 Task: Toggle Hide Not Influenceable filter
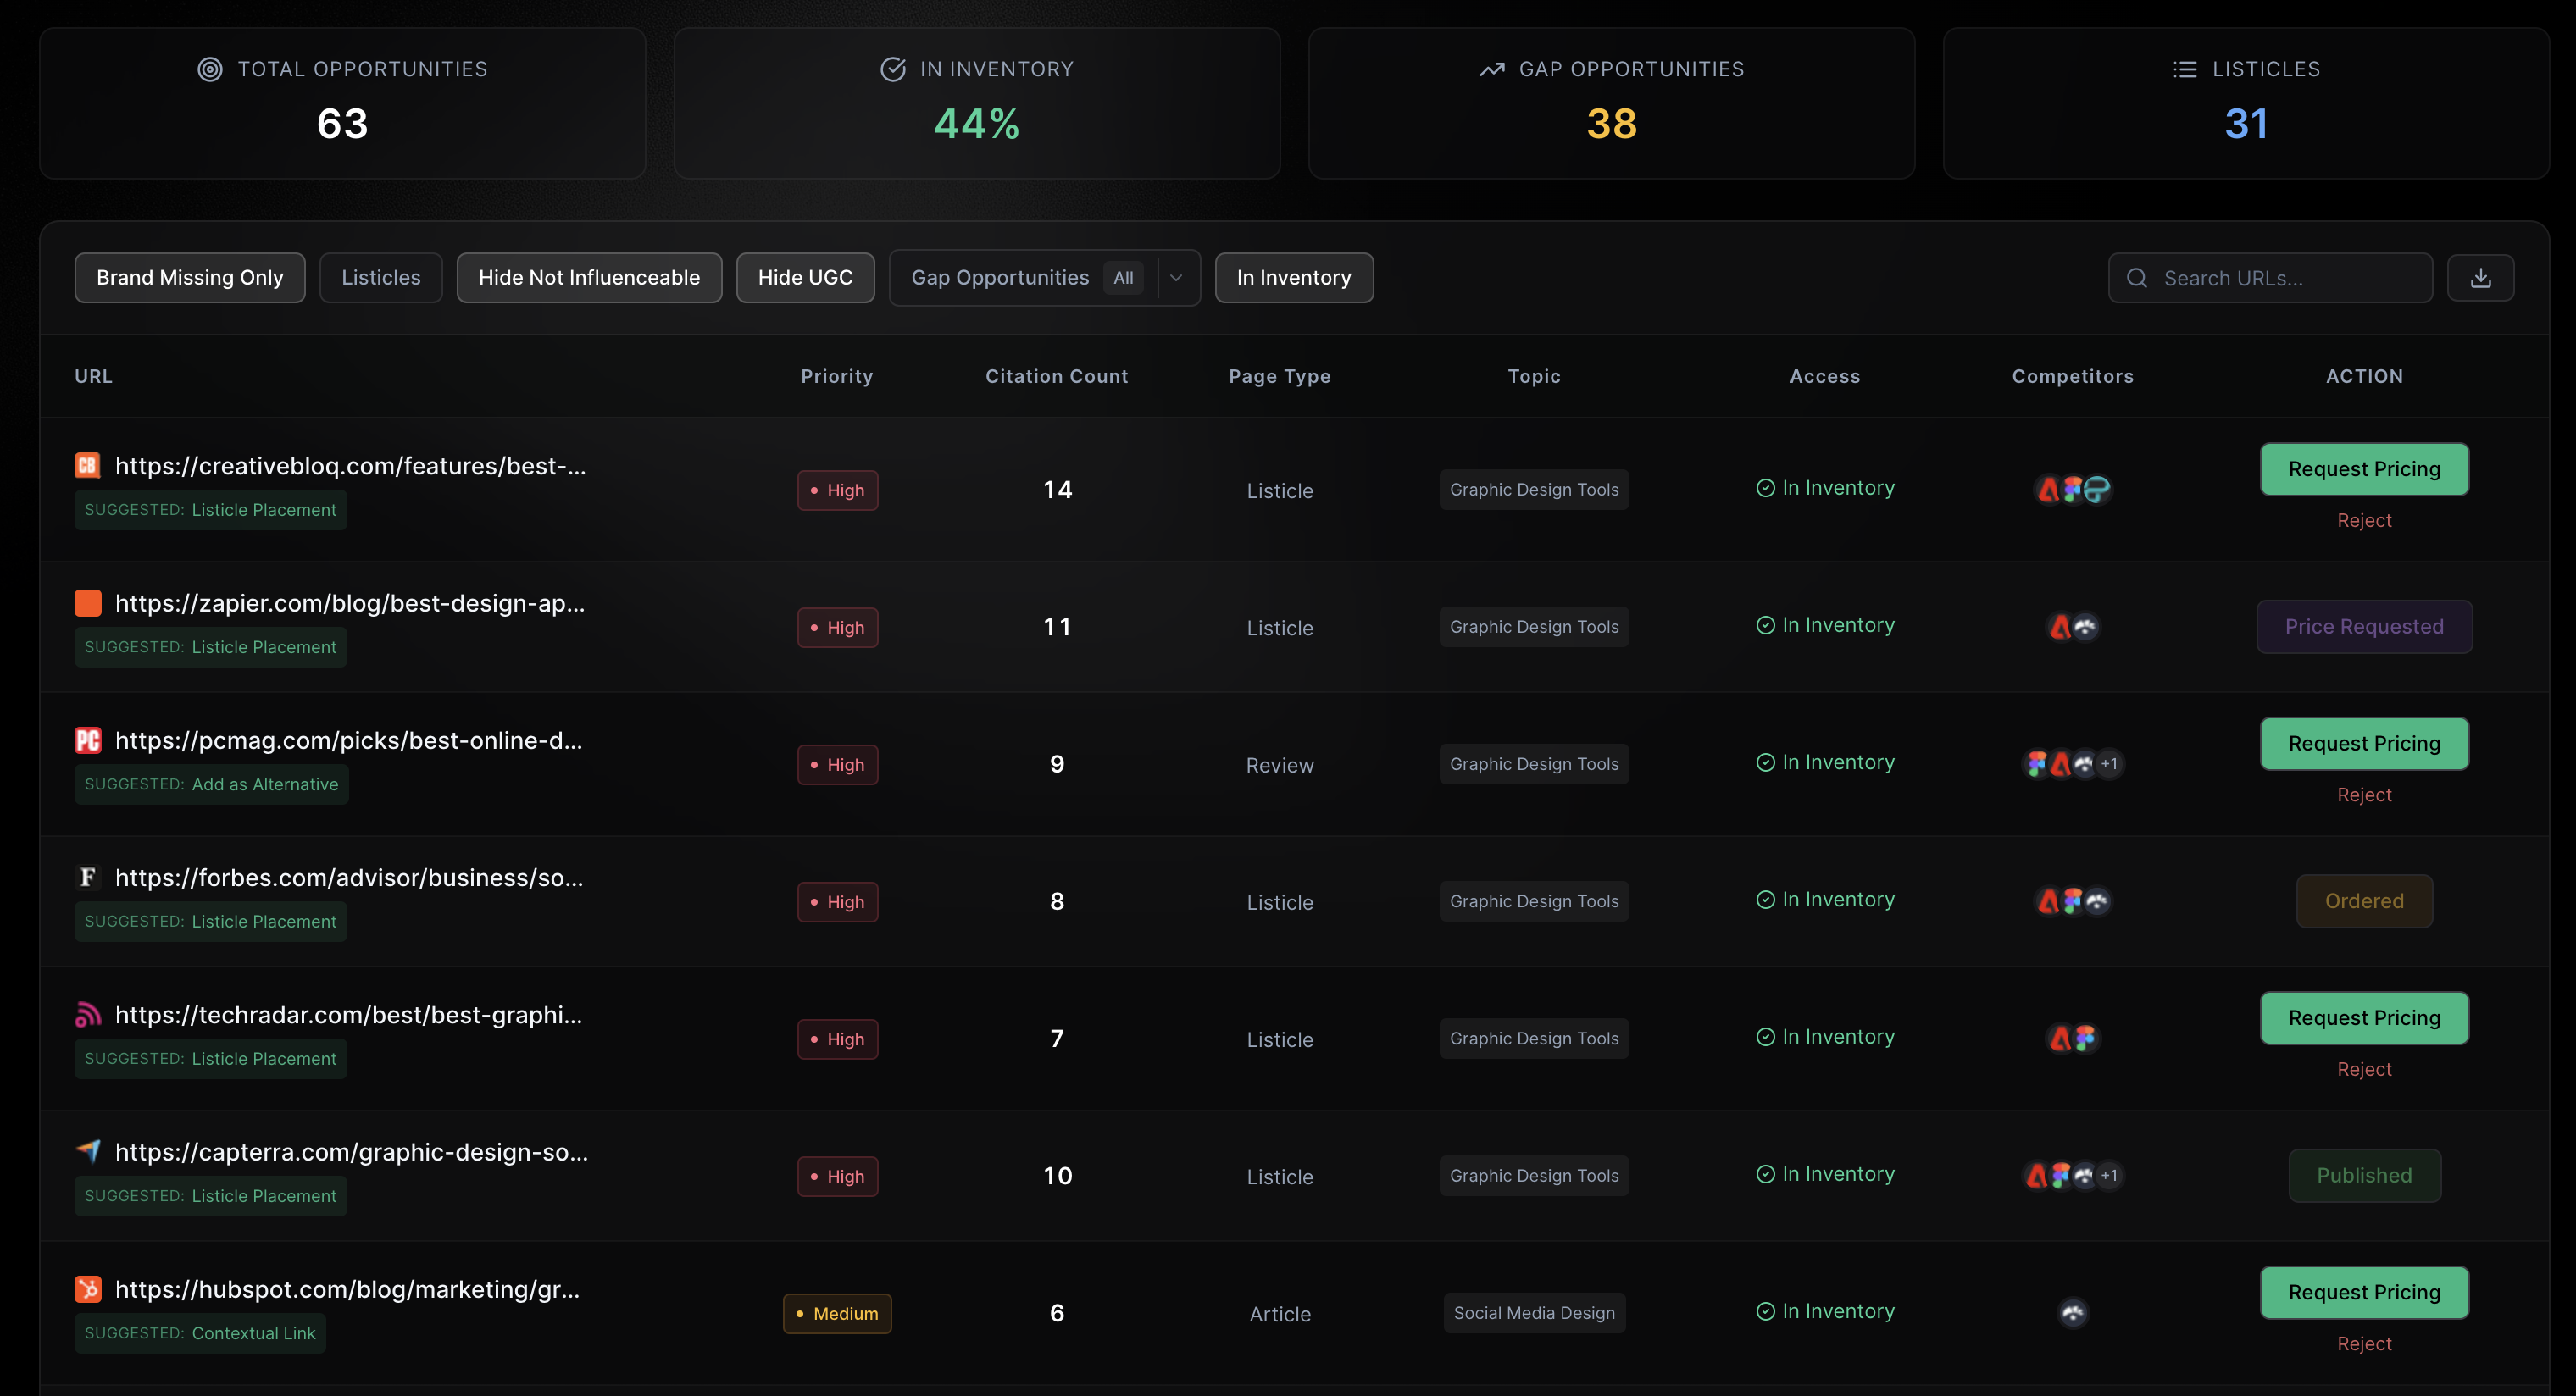point(588,277)
